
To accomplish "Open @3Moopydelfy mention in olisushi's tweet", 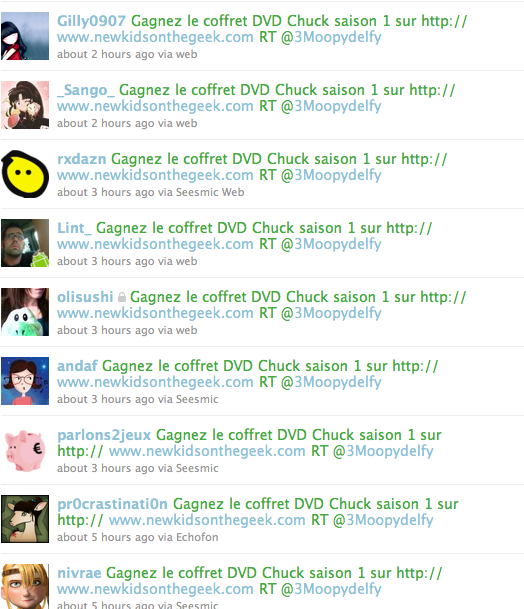I will 331,314.
